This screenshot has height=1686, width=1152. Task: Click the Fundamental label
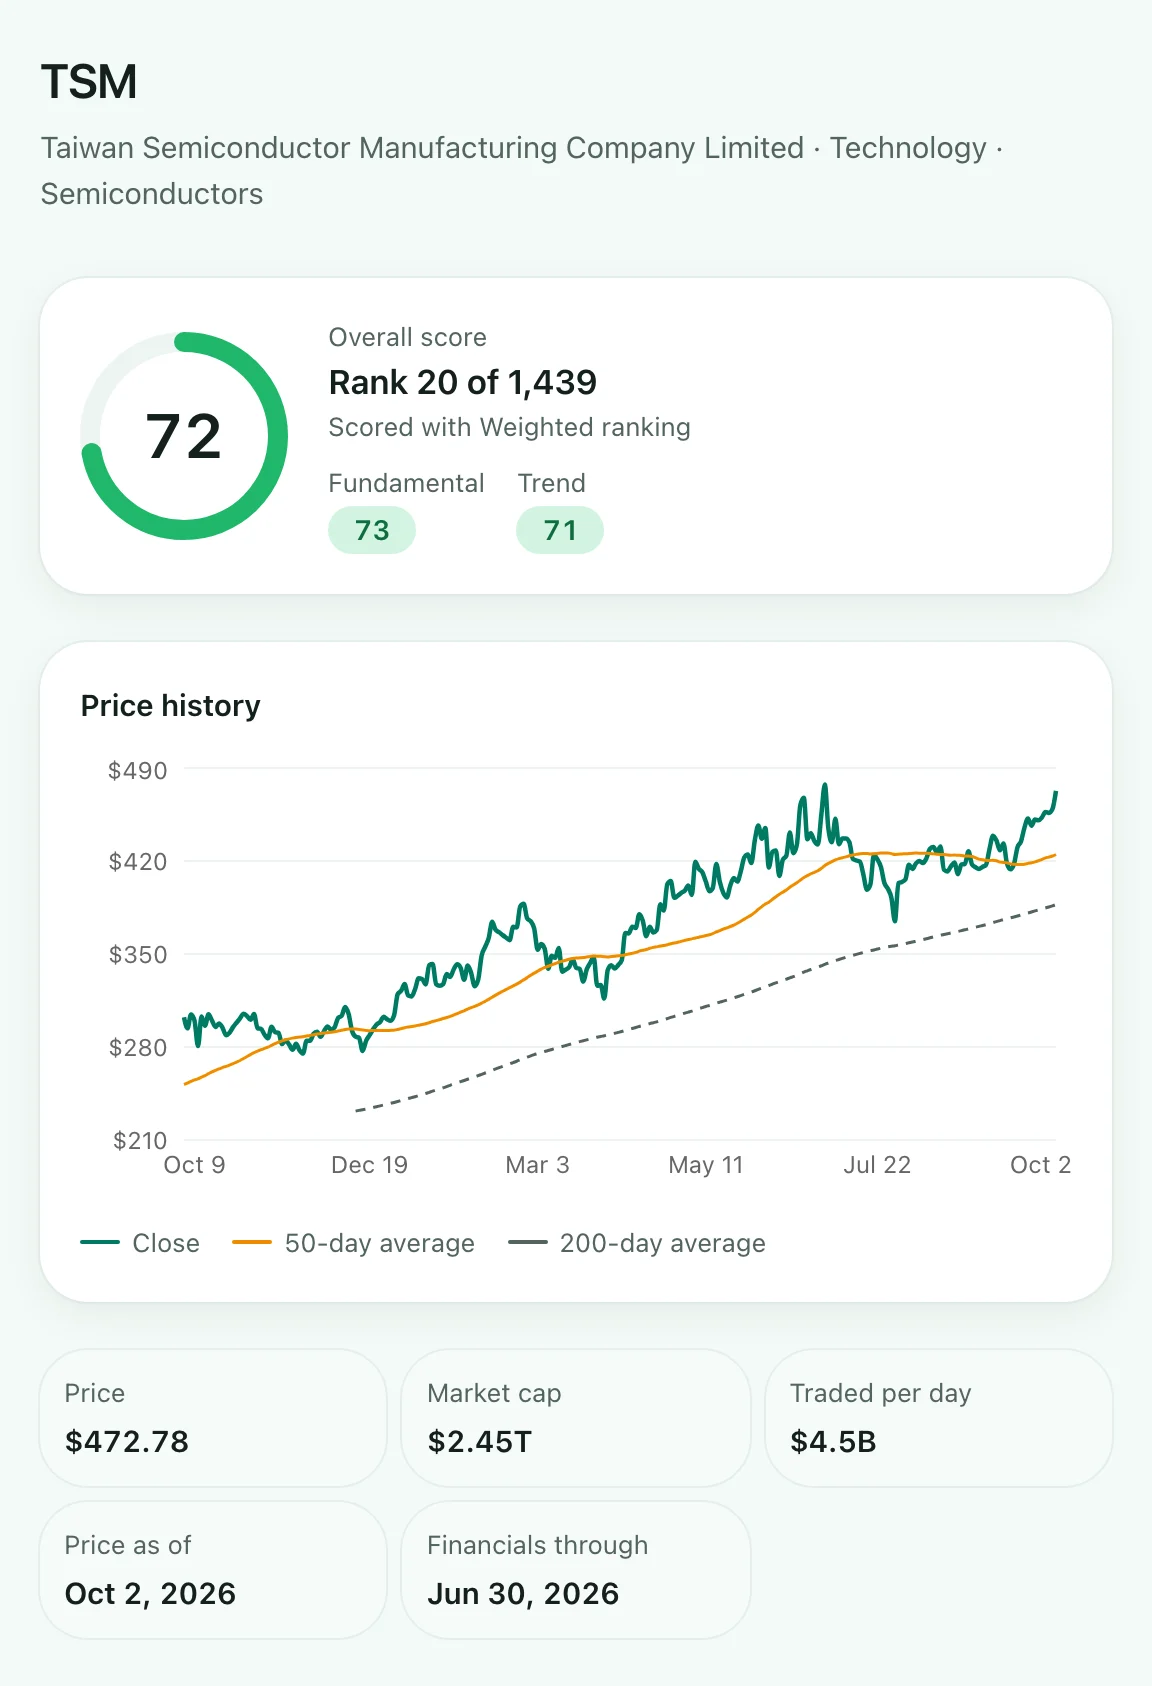(407, 483)
